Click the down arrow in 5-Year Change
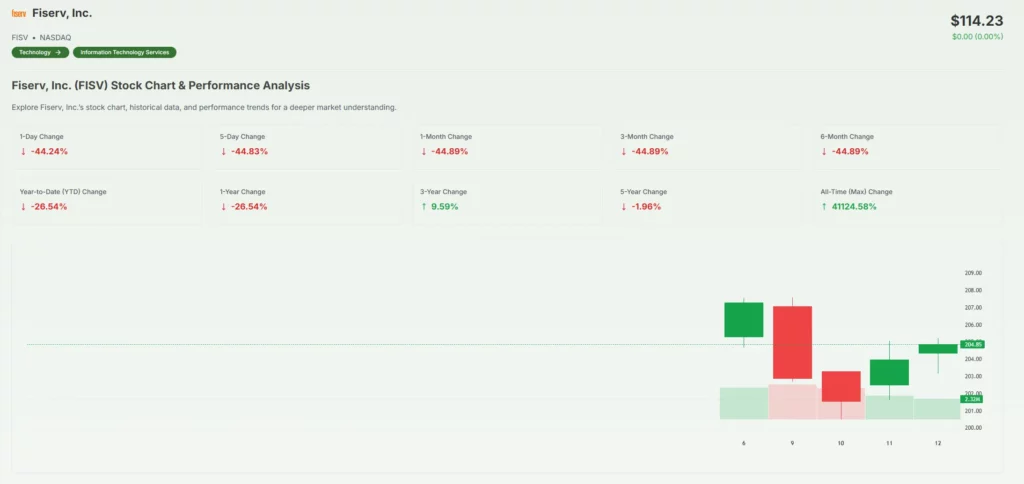The width and height of the screenshot is (1024, 484). pyautogui.click(x=624, y=207)
